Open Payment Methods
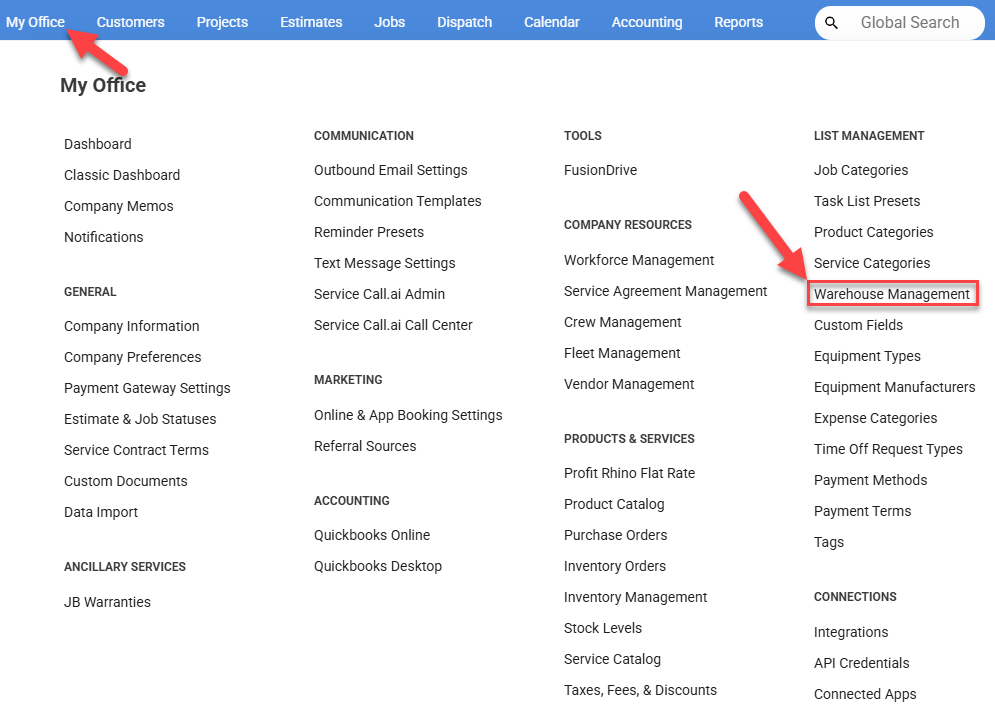The image size is (995, 710). pyautogui.click(x=871, y=481)
